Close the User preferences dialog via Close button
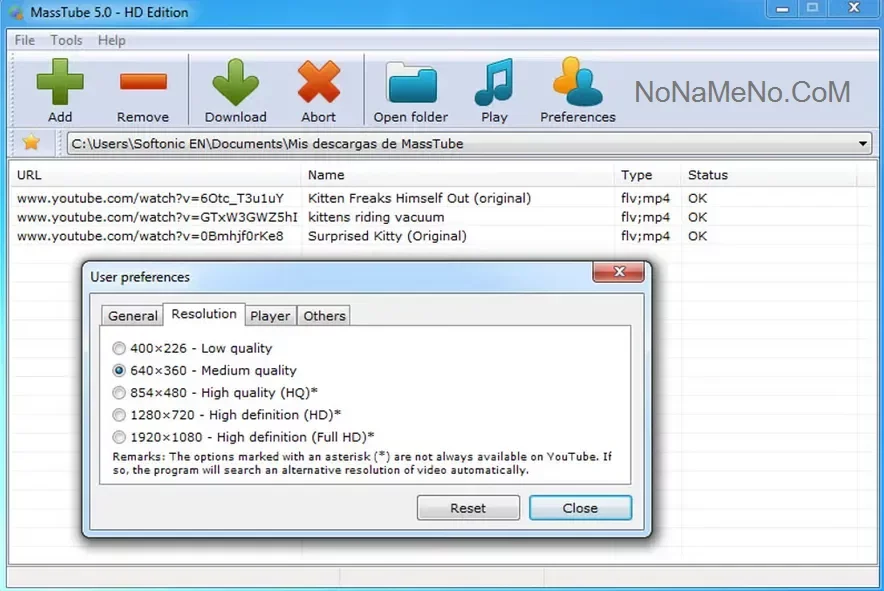Viewport: 884px width, 591px height. 580,508
